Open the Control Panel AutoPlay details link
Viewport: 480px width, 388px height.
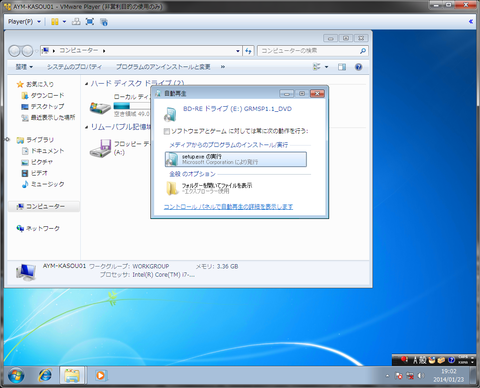point(228,207)
